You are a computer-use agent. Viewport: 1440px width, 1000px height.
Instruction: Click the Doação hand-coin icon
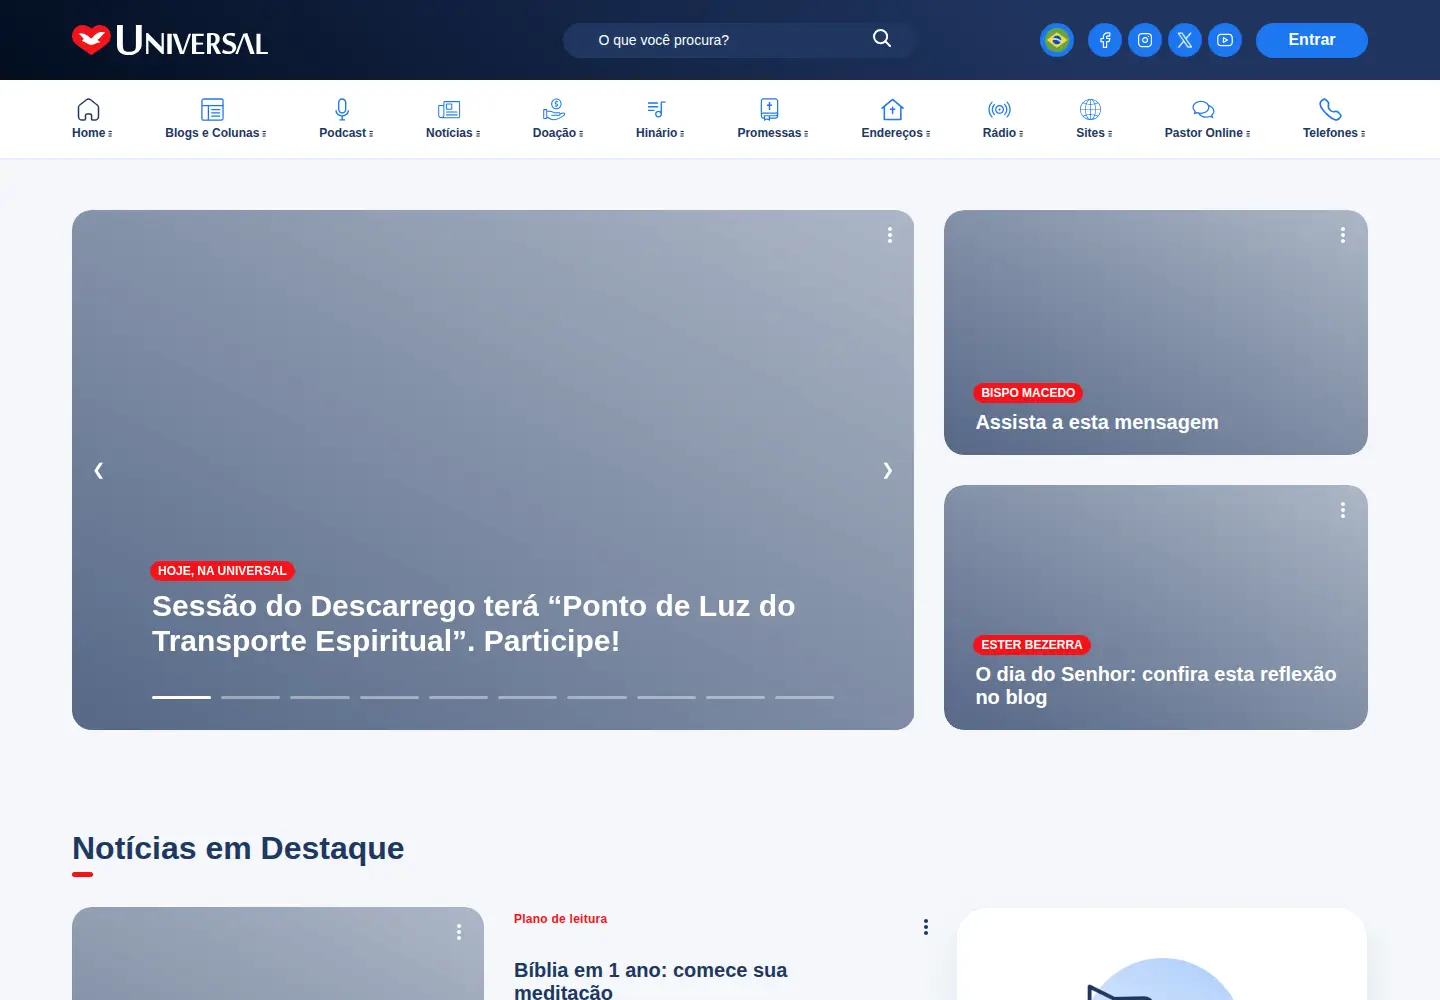[x=554, y=109]
